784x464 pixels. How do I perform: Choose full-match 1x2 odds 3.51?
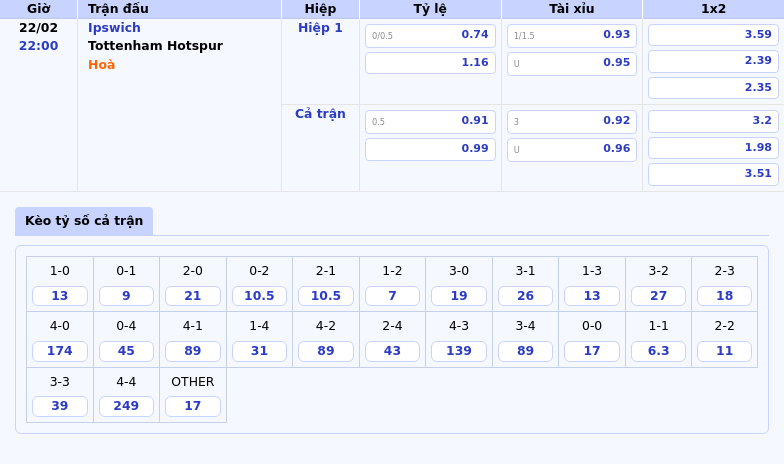pos(712,174)
